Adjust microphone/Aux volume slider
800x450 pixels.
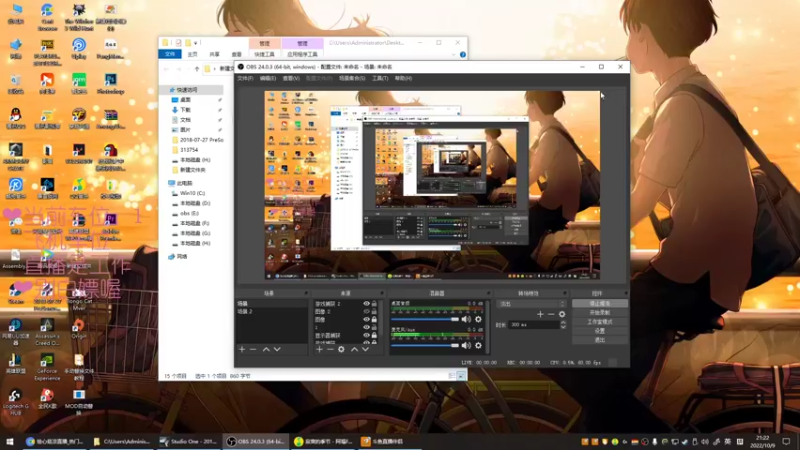(425, 345)
